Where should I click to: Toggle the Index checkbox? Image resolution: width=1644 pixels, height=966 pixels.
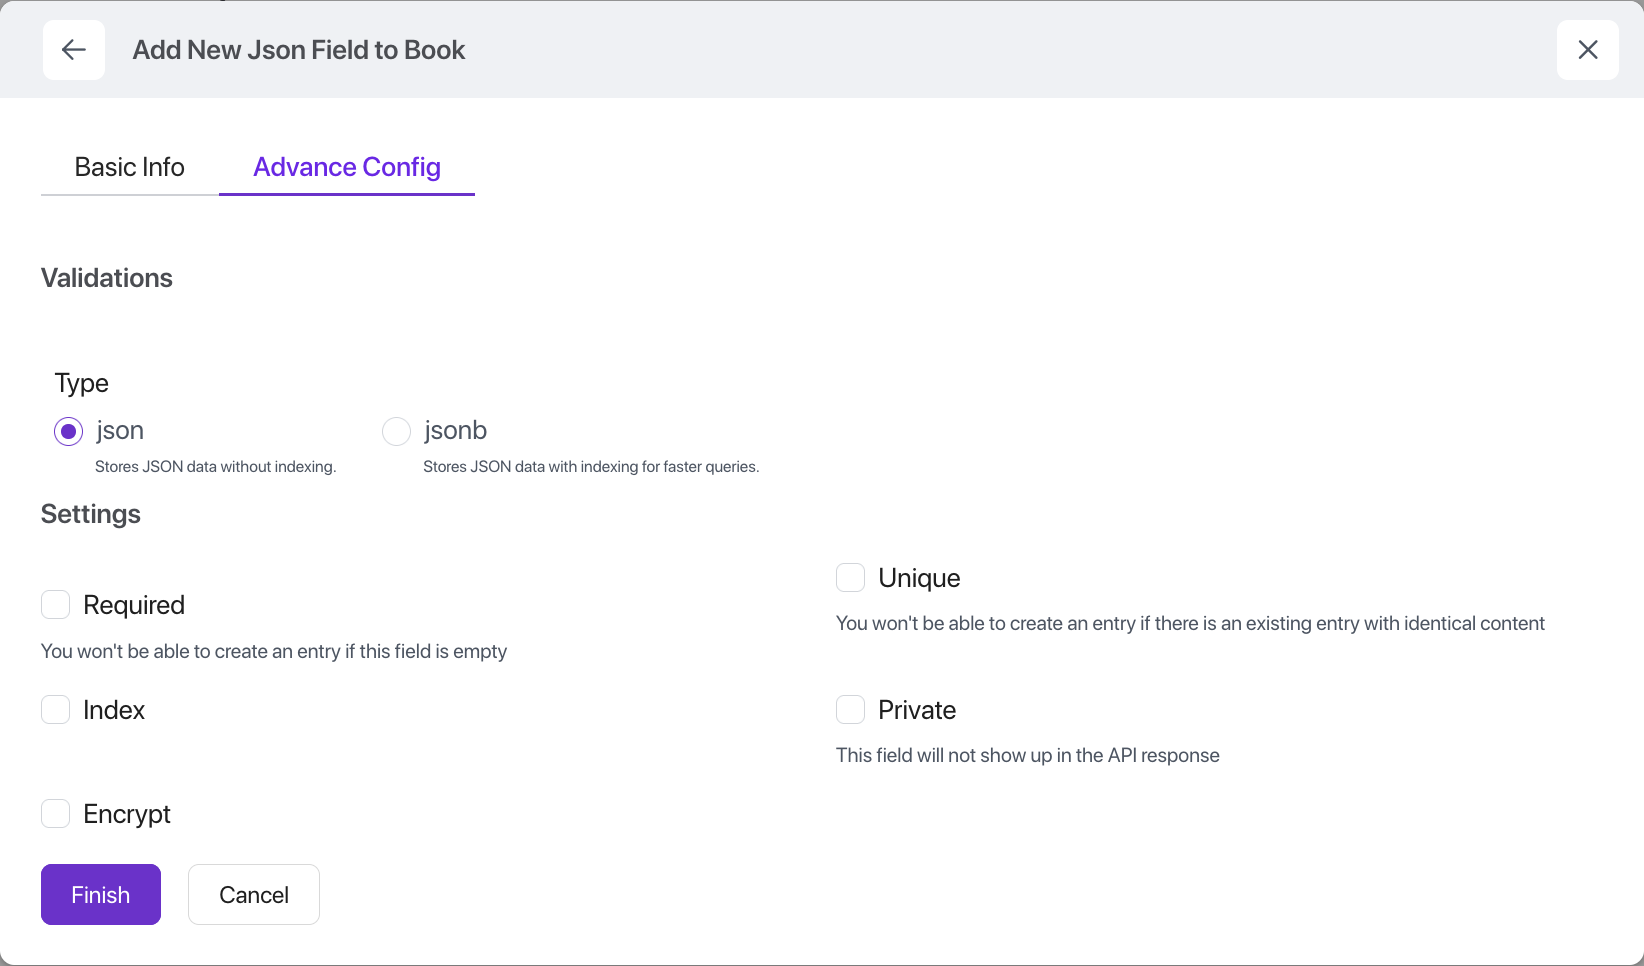click(56, 710)
